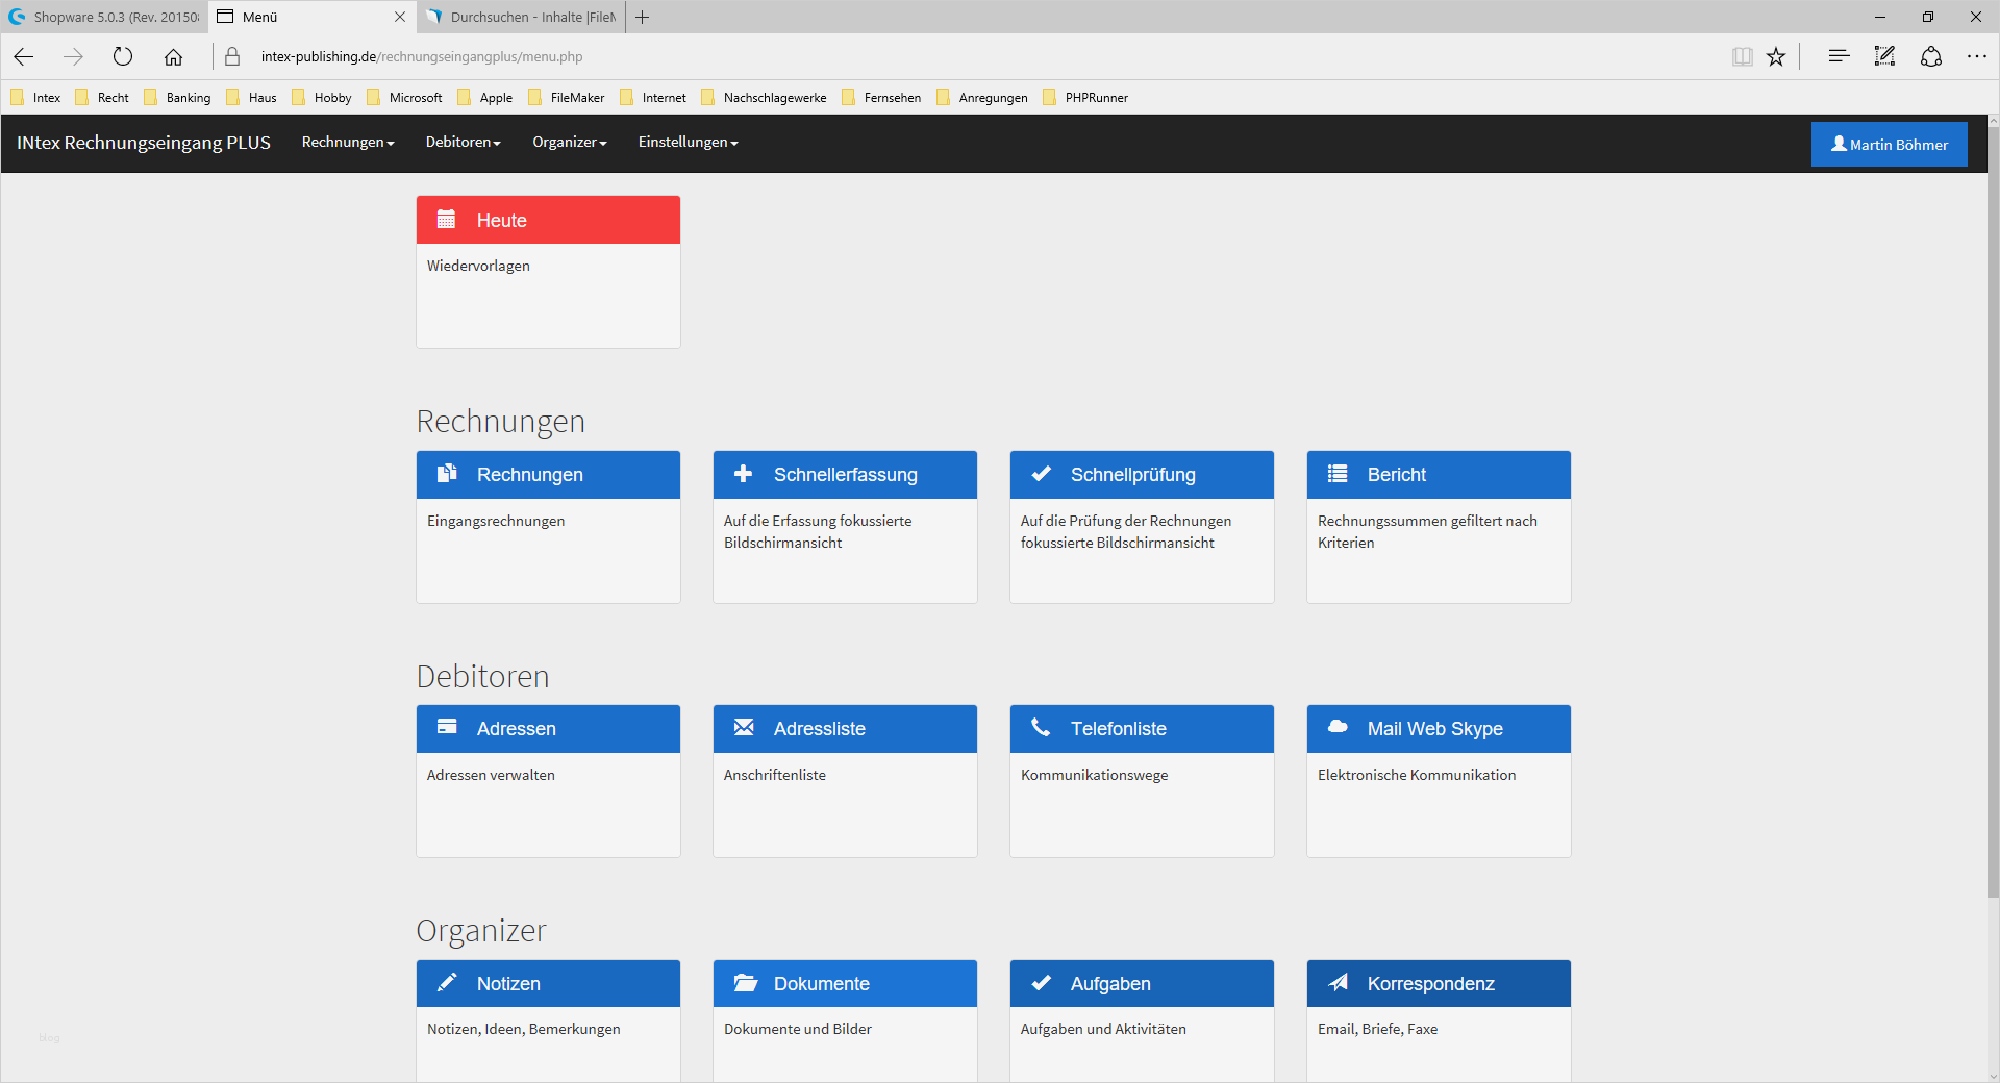Open the Einstellungen dropdown menu

click(x=688, y=143)
